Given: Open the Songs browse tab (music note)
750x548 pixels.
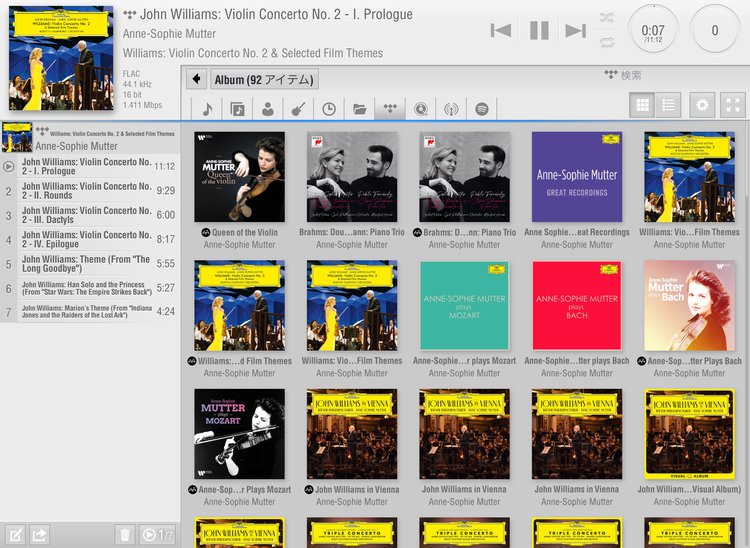Looking at the screenshot, I should 207,109.
